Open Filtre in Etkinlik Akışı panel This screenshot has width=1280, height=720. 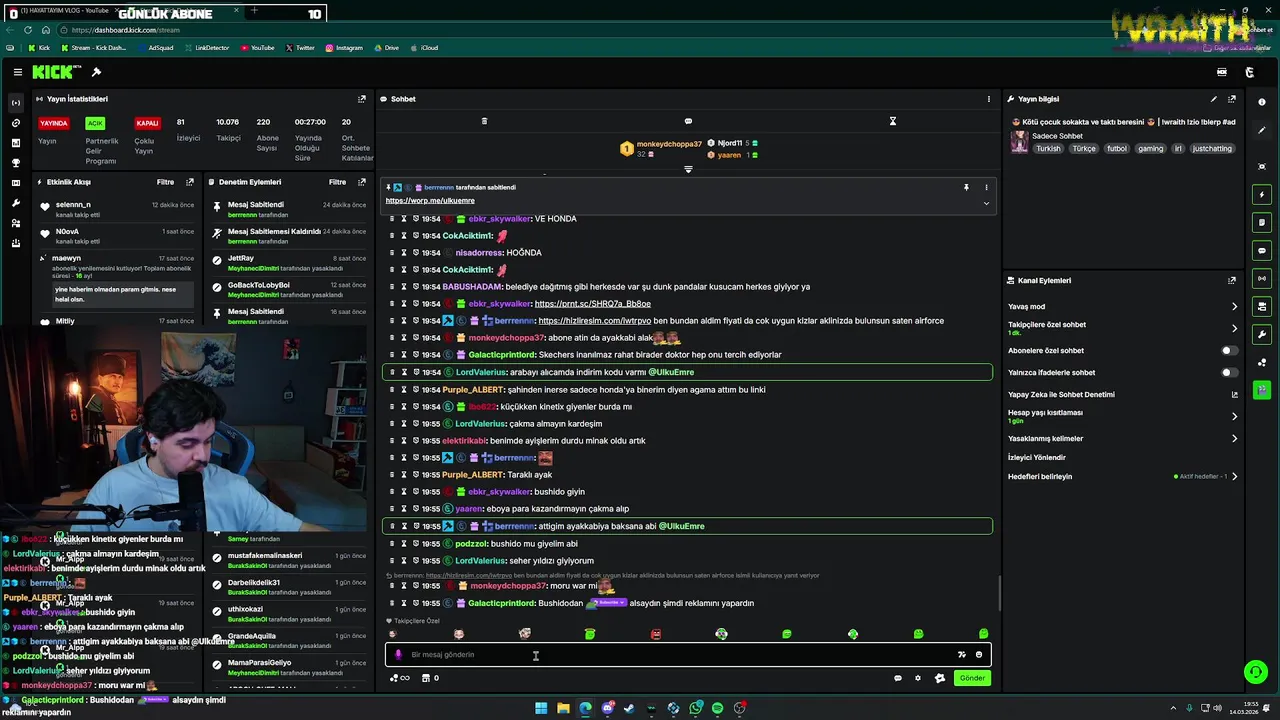(165, 182)
